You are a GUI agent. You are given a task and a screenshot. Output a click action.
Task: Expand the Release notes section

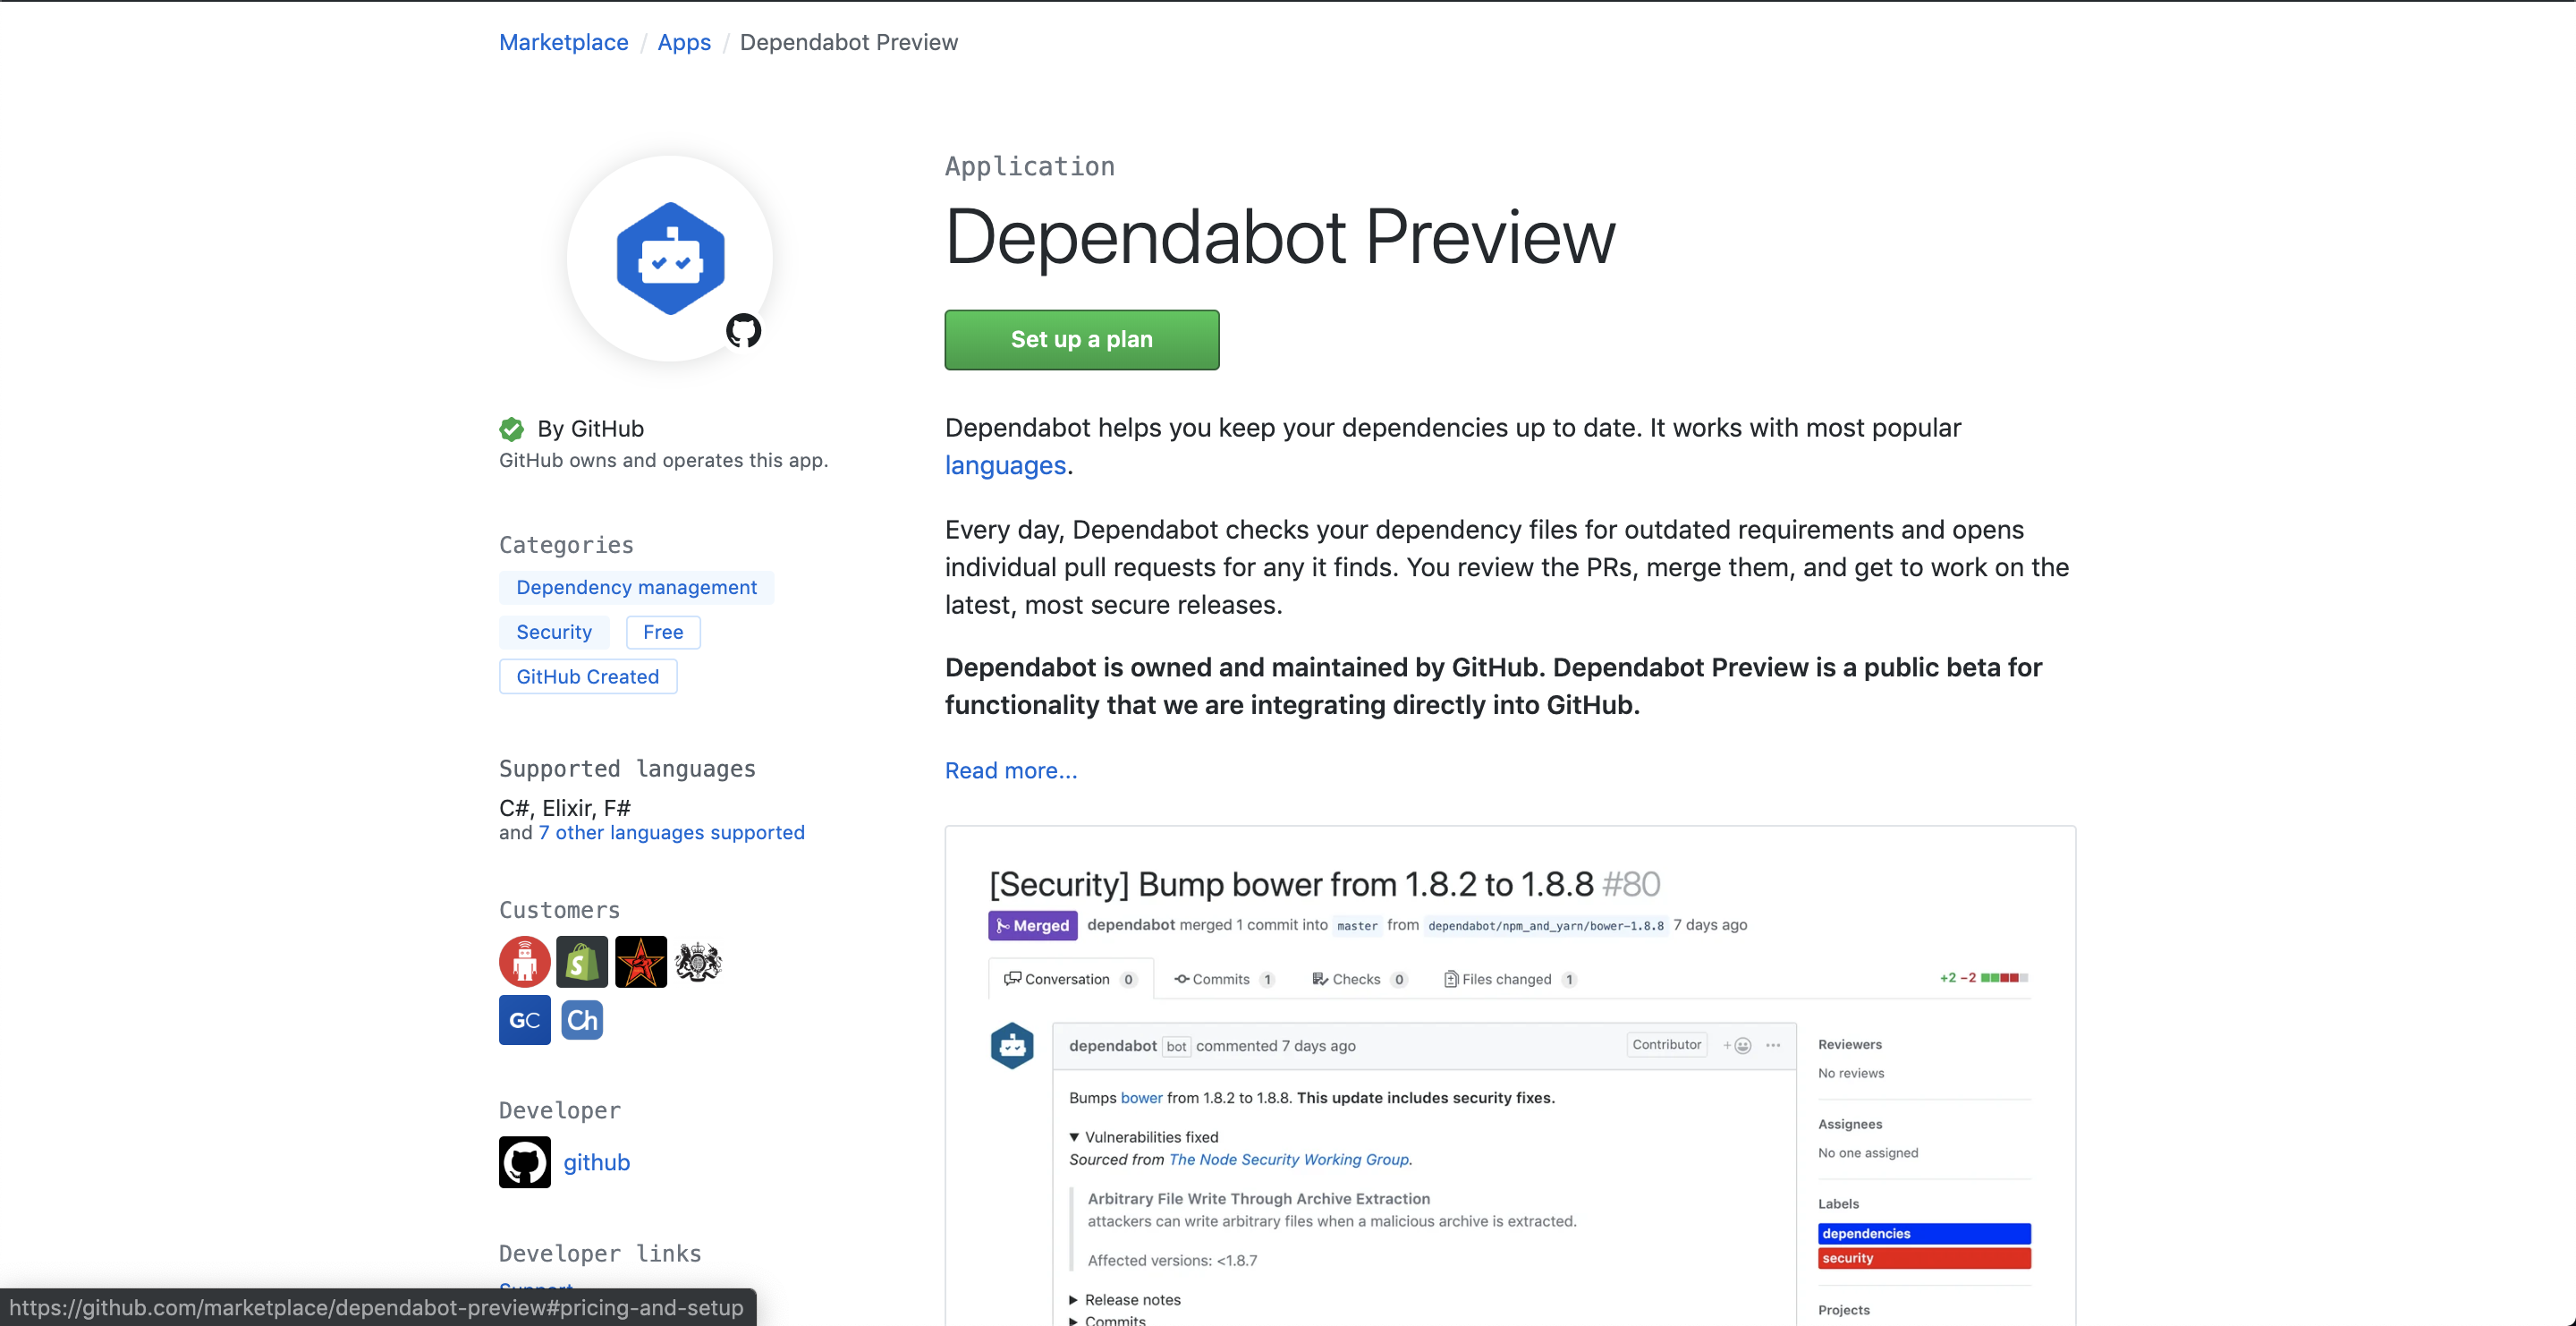click(x=1074, y=1299)
